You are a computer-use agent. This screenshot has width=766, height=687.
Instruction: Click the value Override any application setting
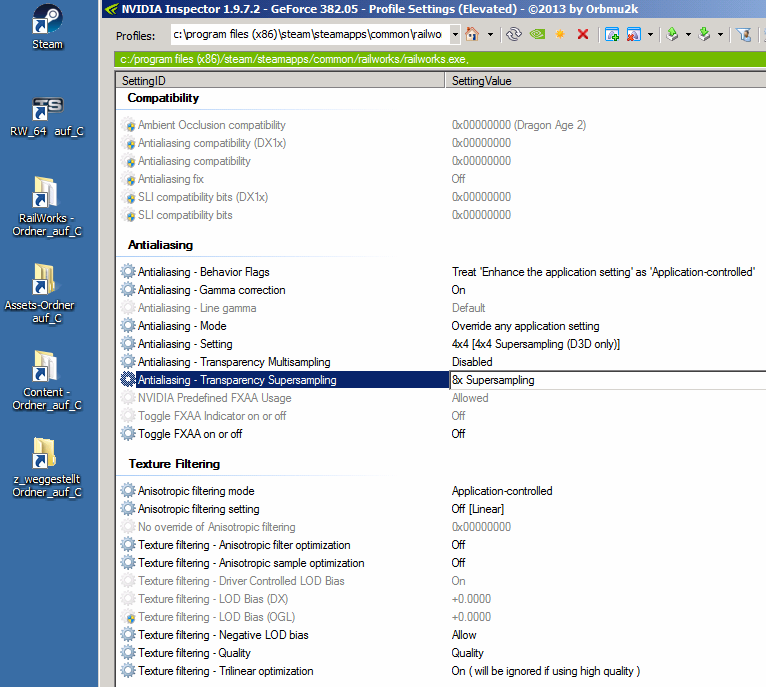[525, 326]
